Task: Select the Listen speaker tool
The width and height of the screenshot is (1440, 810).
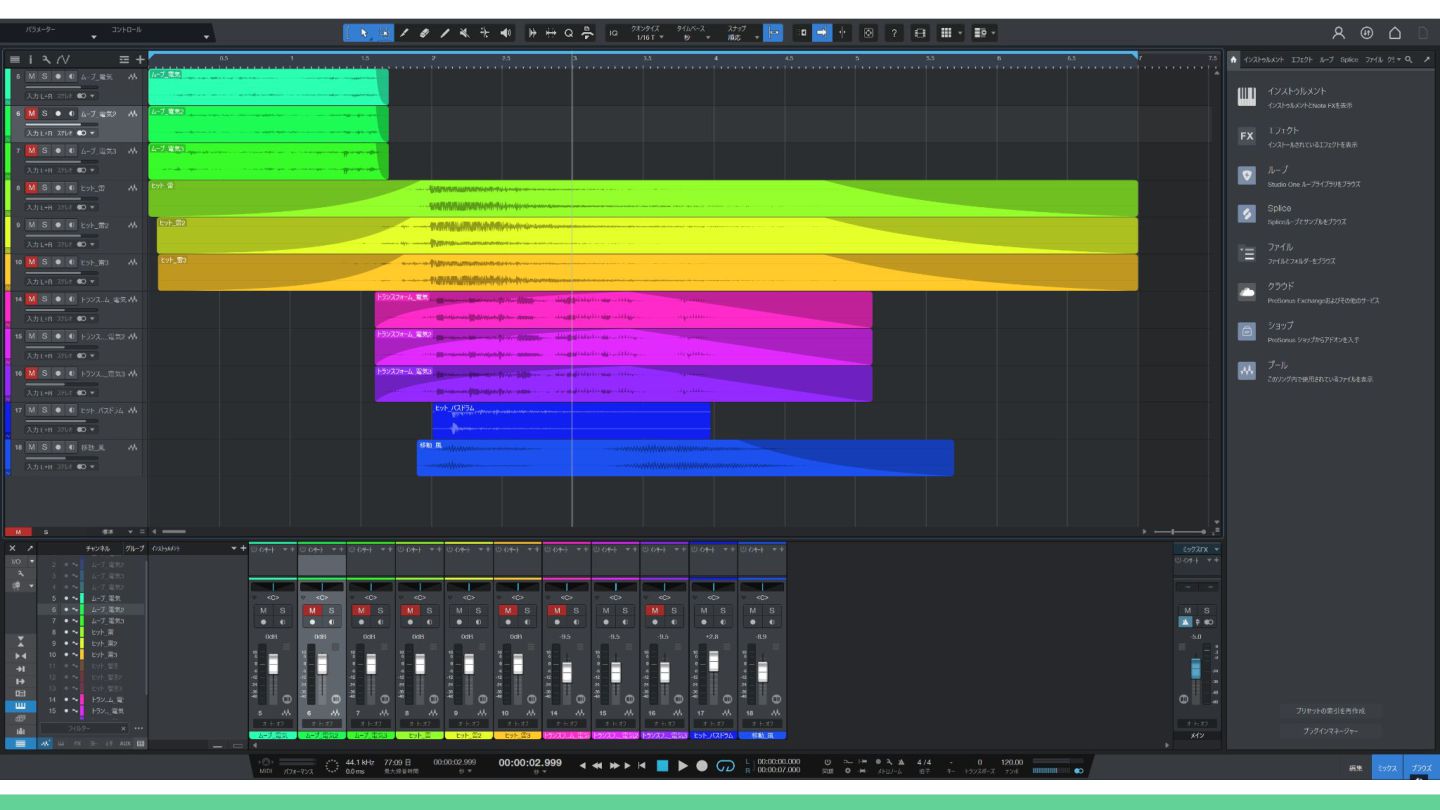Action: coord(506,33)
